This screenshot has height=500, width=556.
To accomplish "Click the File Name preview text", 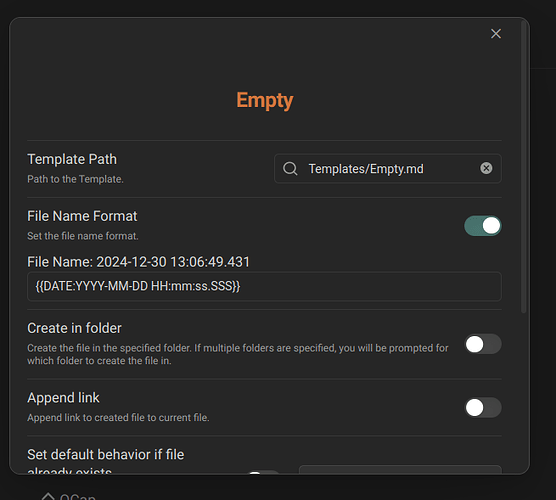I will (138, 262).
